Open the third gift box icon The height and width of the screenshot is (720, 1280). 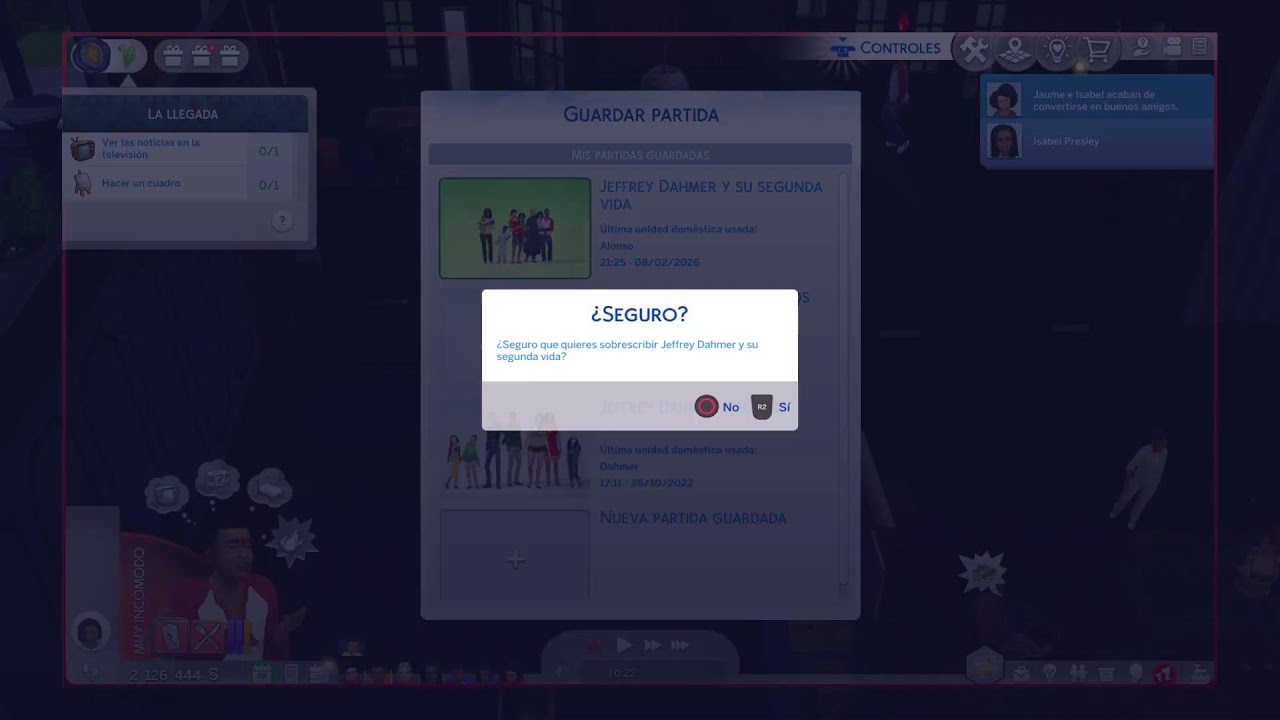[x=230, y=55]
